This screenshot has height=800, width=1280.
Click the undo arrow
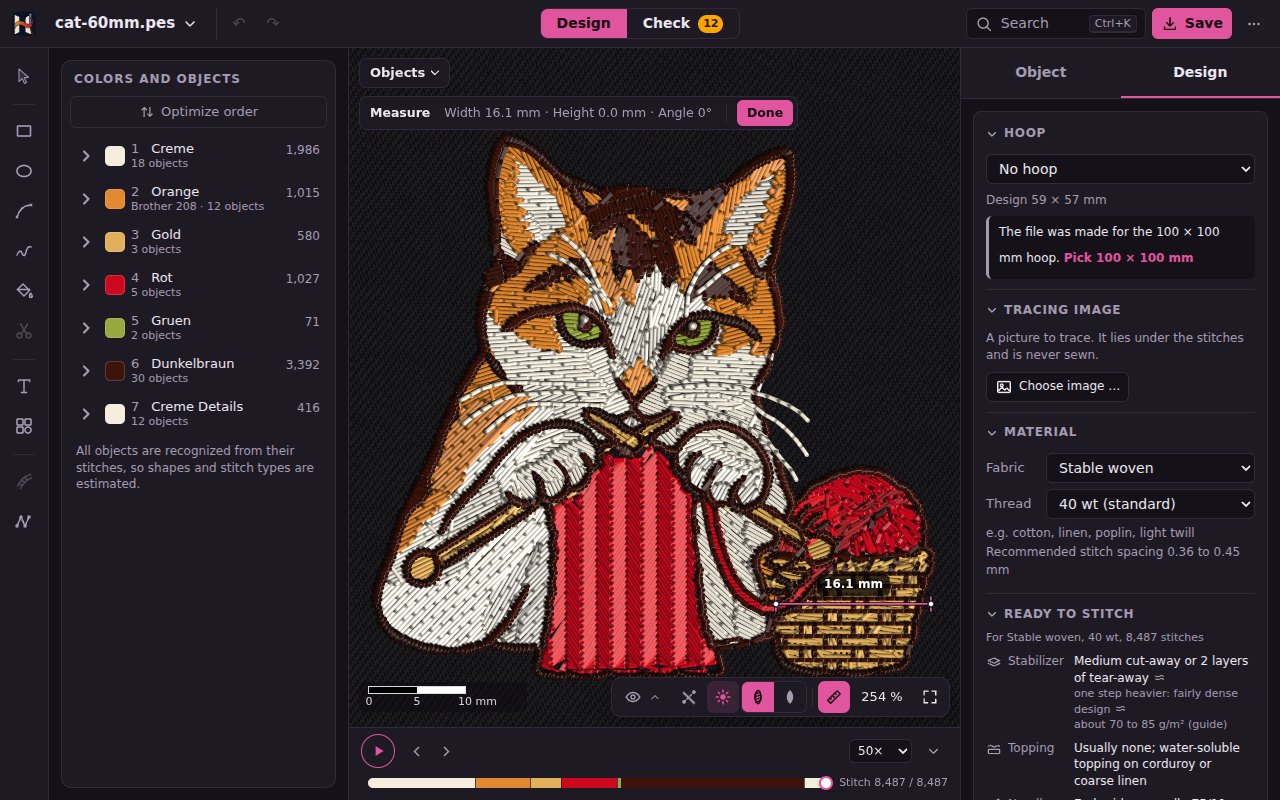pos(239,23)
